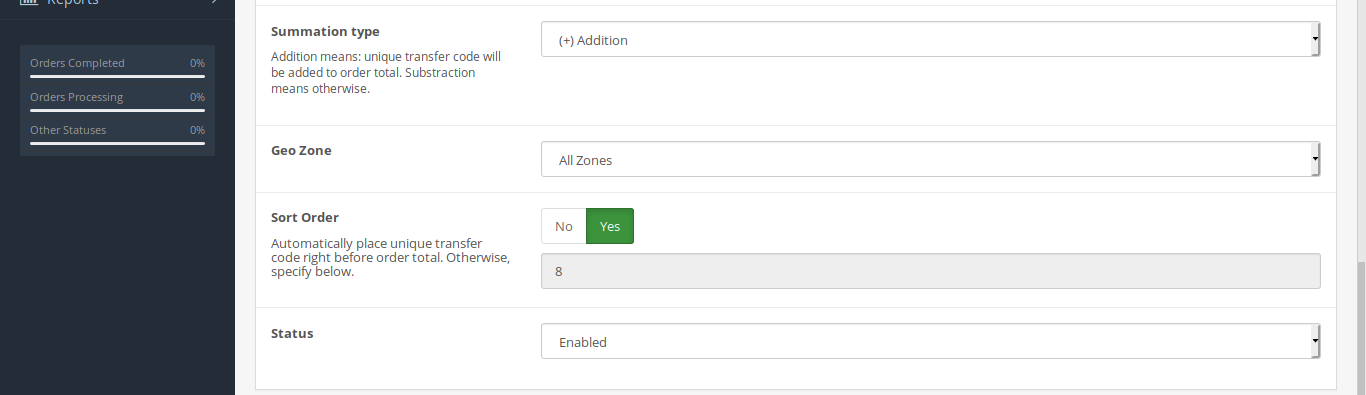
Task: Click the Orders Processing progress bar
Action: (x=117, y=110)
